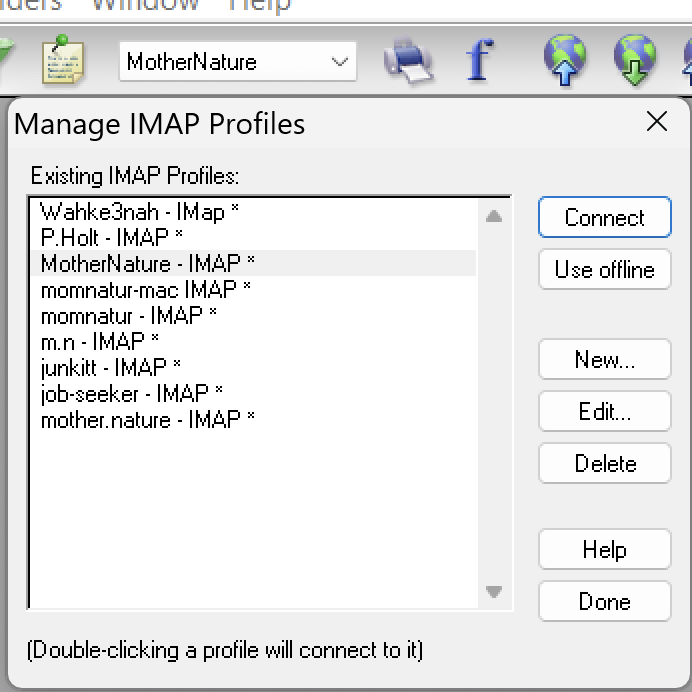
Task: Click the profile list scroll up arrow
Action: (x=494, y=215)
